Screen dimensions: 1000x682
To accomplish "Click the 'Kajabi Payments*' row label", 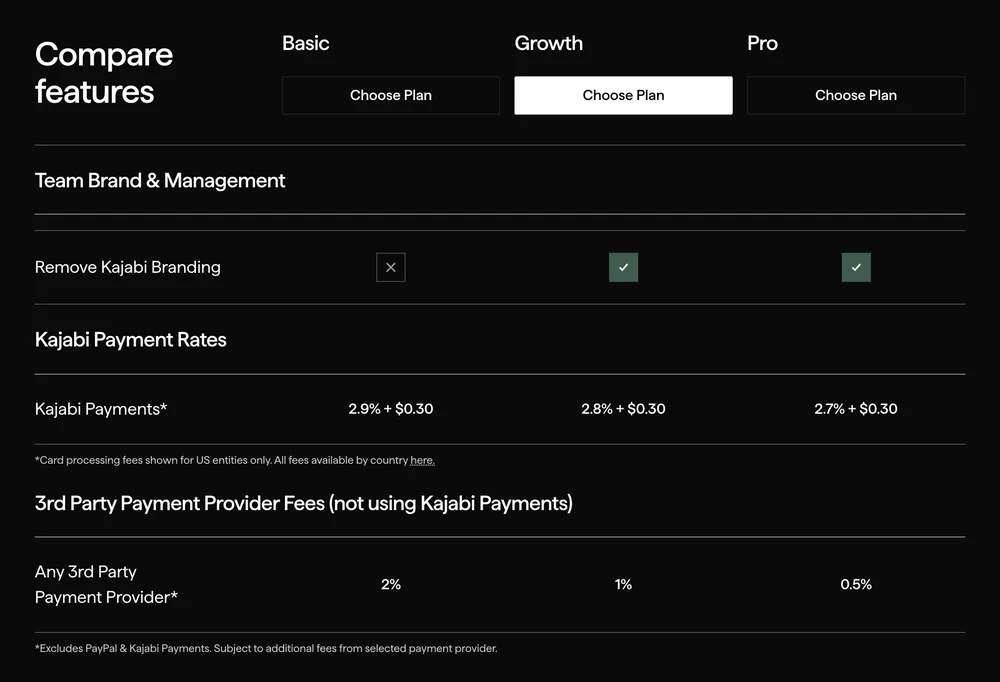I will 101,409.
